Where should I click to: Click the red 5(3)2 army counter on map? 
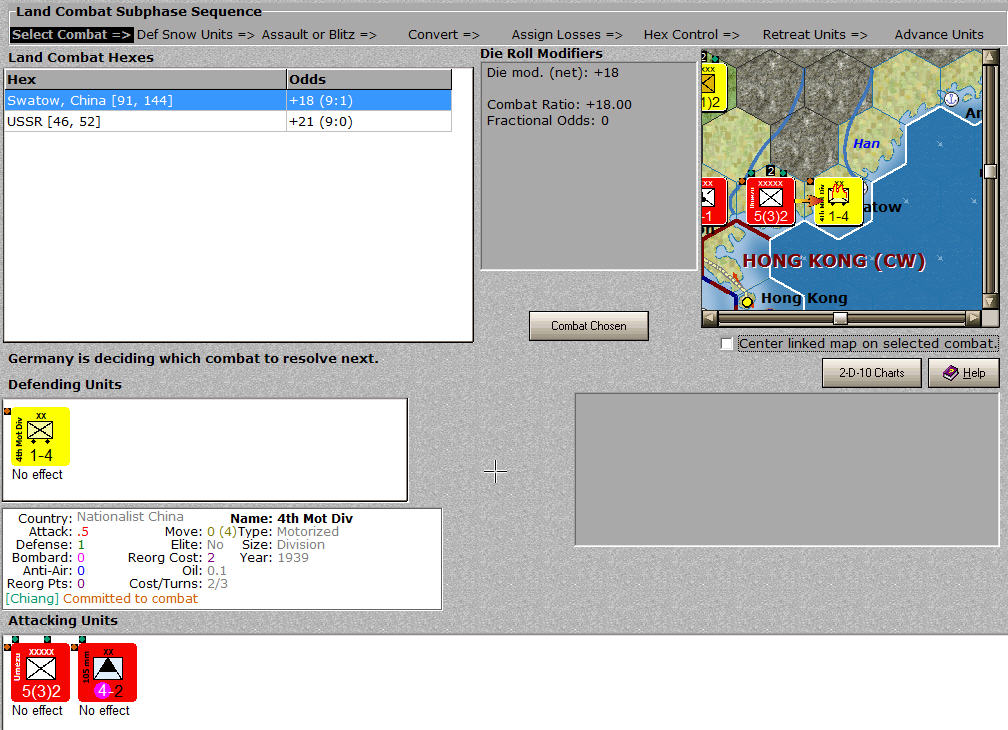(770, 201)
